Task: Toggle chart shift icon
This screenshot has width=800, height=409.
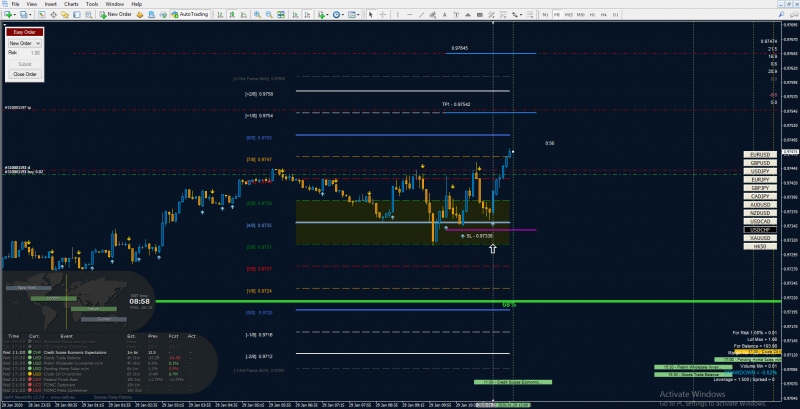Action: 308,15
